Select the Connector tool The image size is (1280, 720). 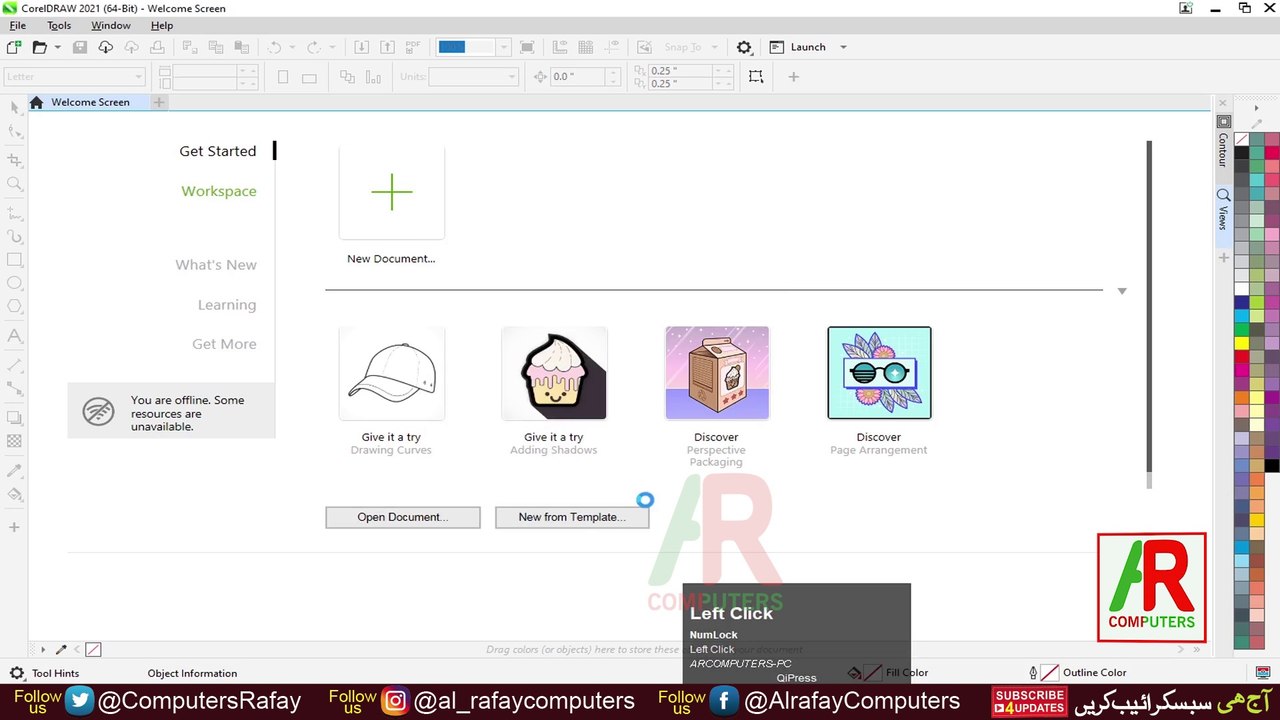14,388
